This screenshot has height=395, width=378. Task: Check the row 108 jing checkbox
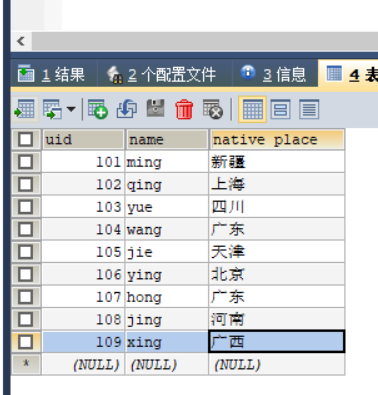(x=26, y=319)
